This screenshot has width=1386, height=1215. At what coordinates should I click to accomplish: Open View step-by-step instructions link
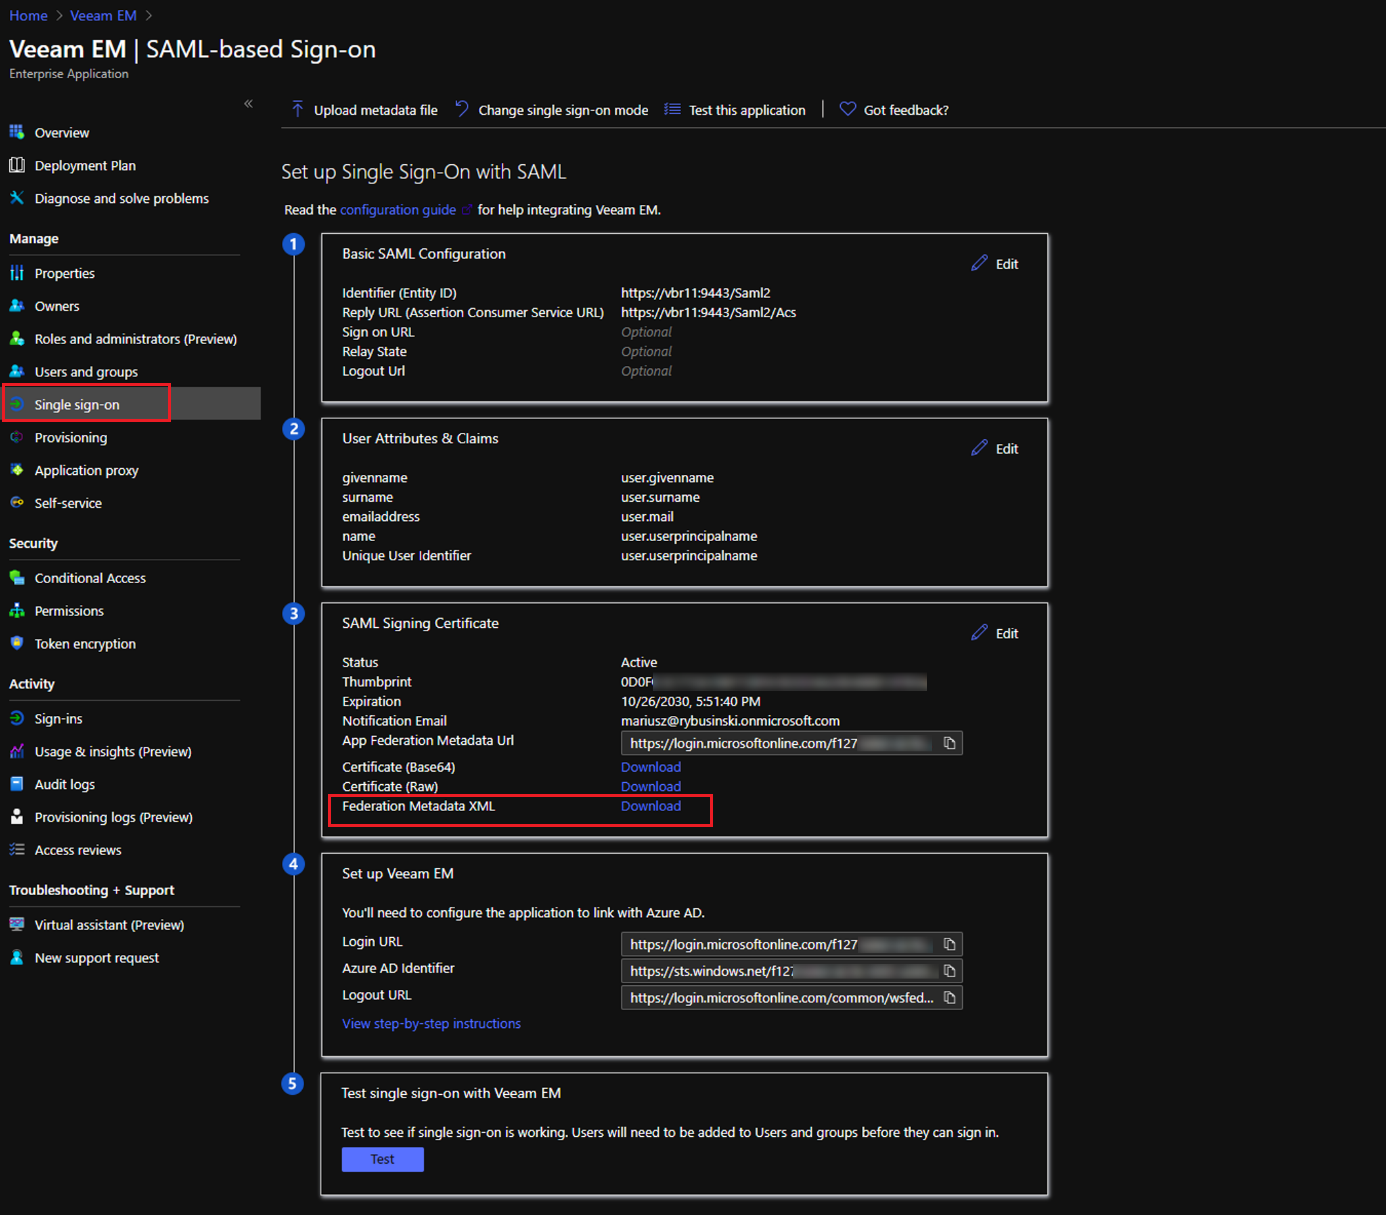click(x=431, y=1024)
